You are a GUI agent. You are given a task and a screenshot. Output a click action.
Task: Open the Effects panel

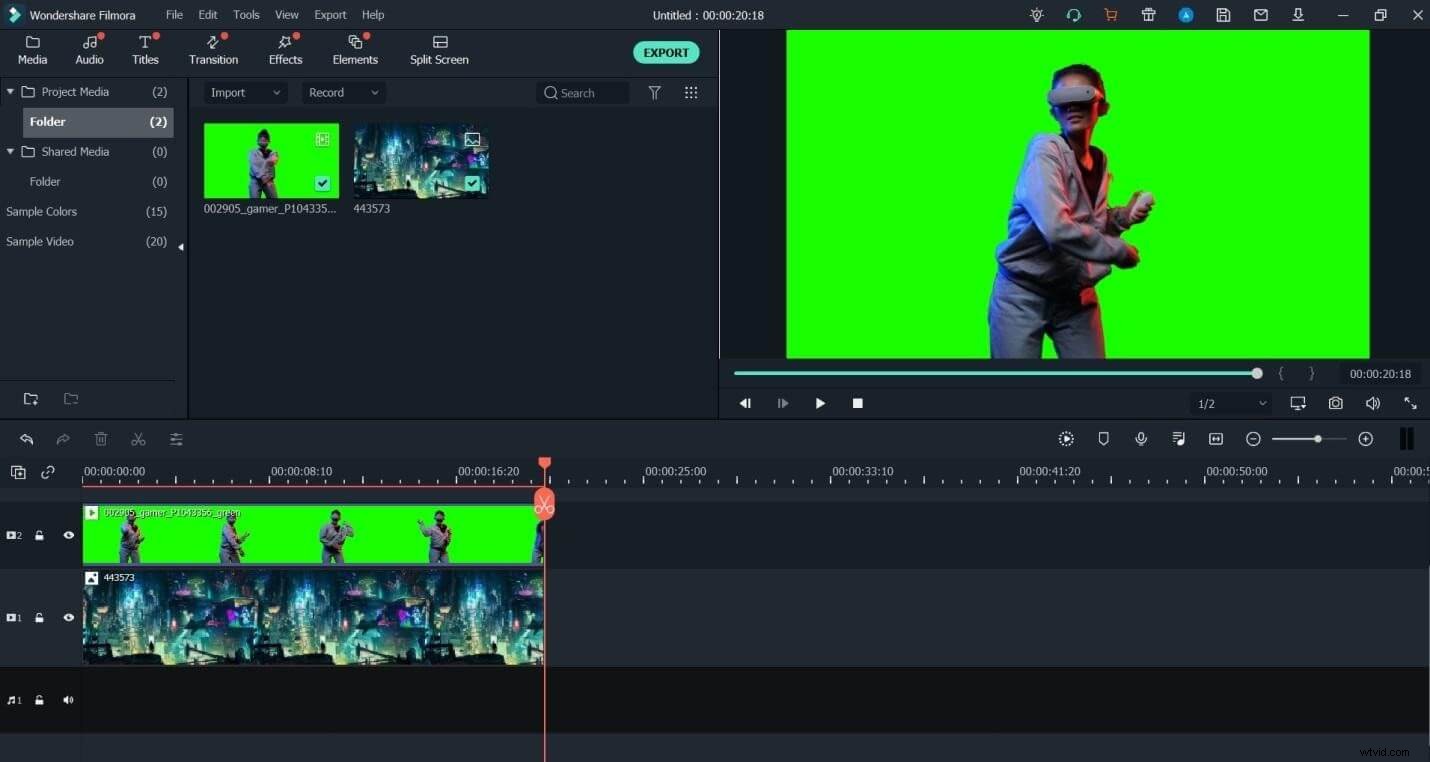tap(285, 50)
